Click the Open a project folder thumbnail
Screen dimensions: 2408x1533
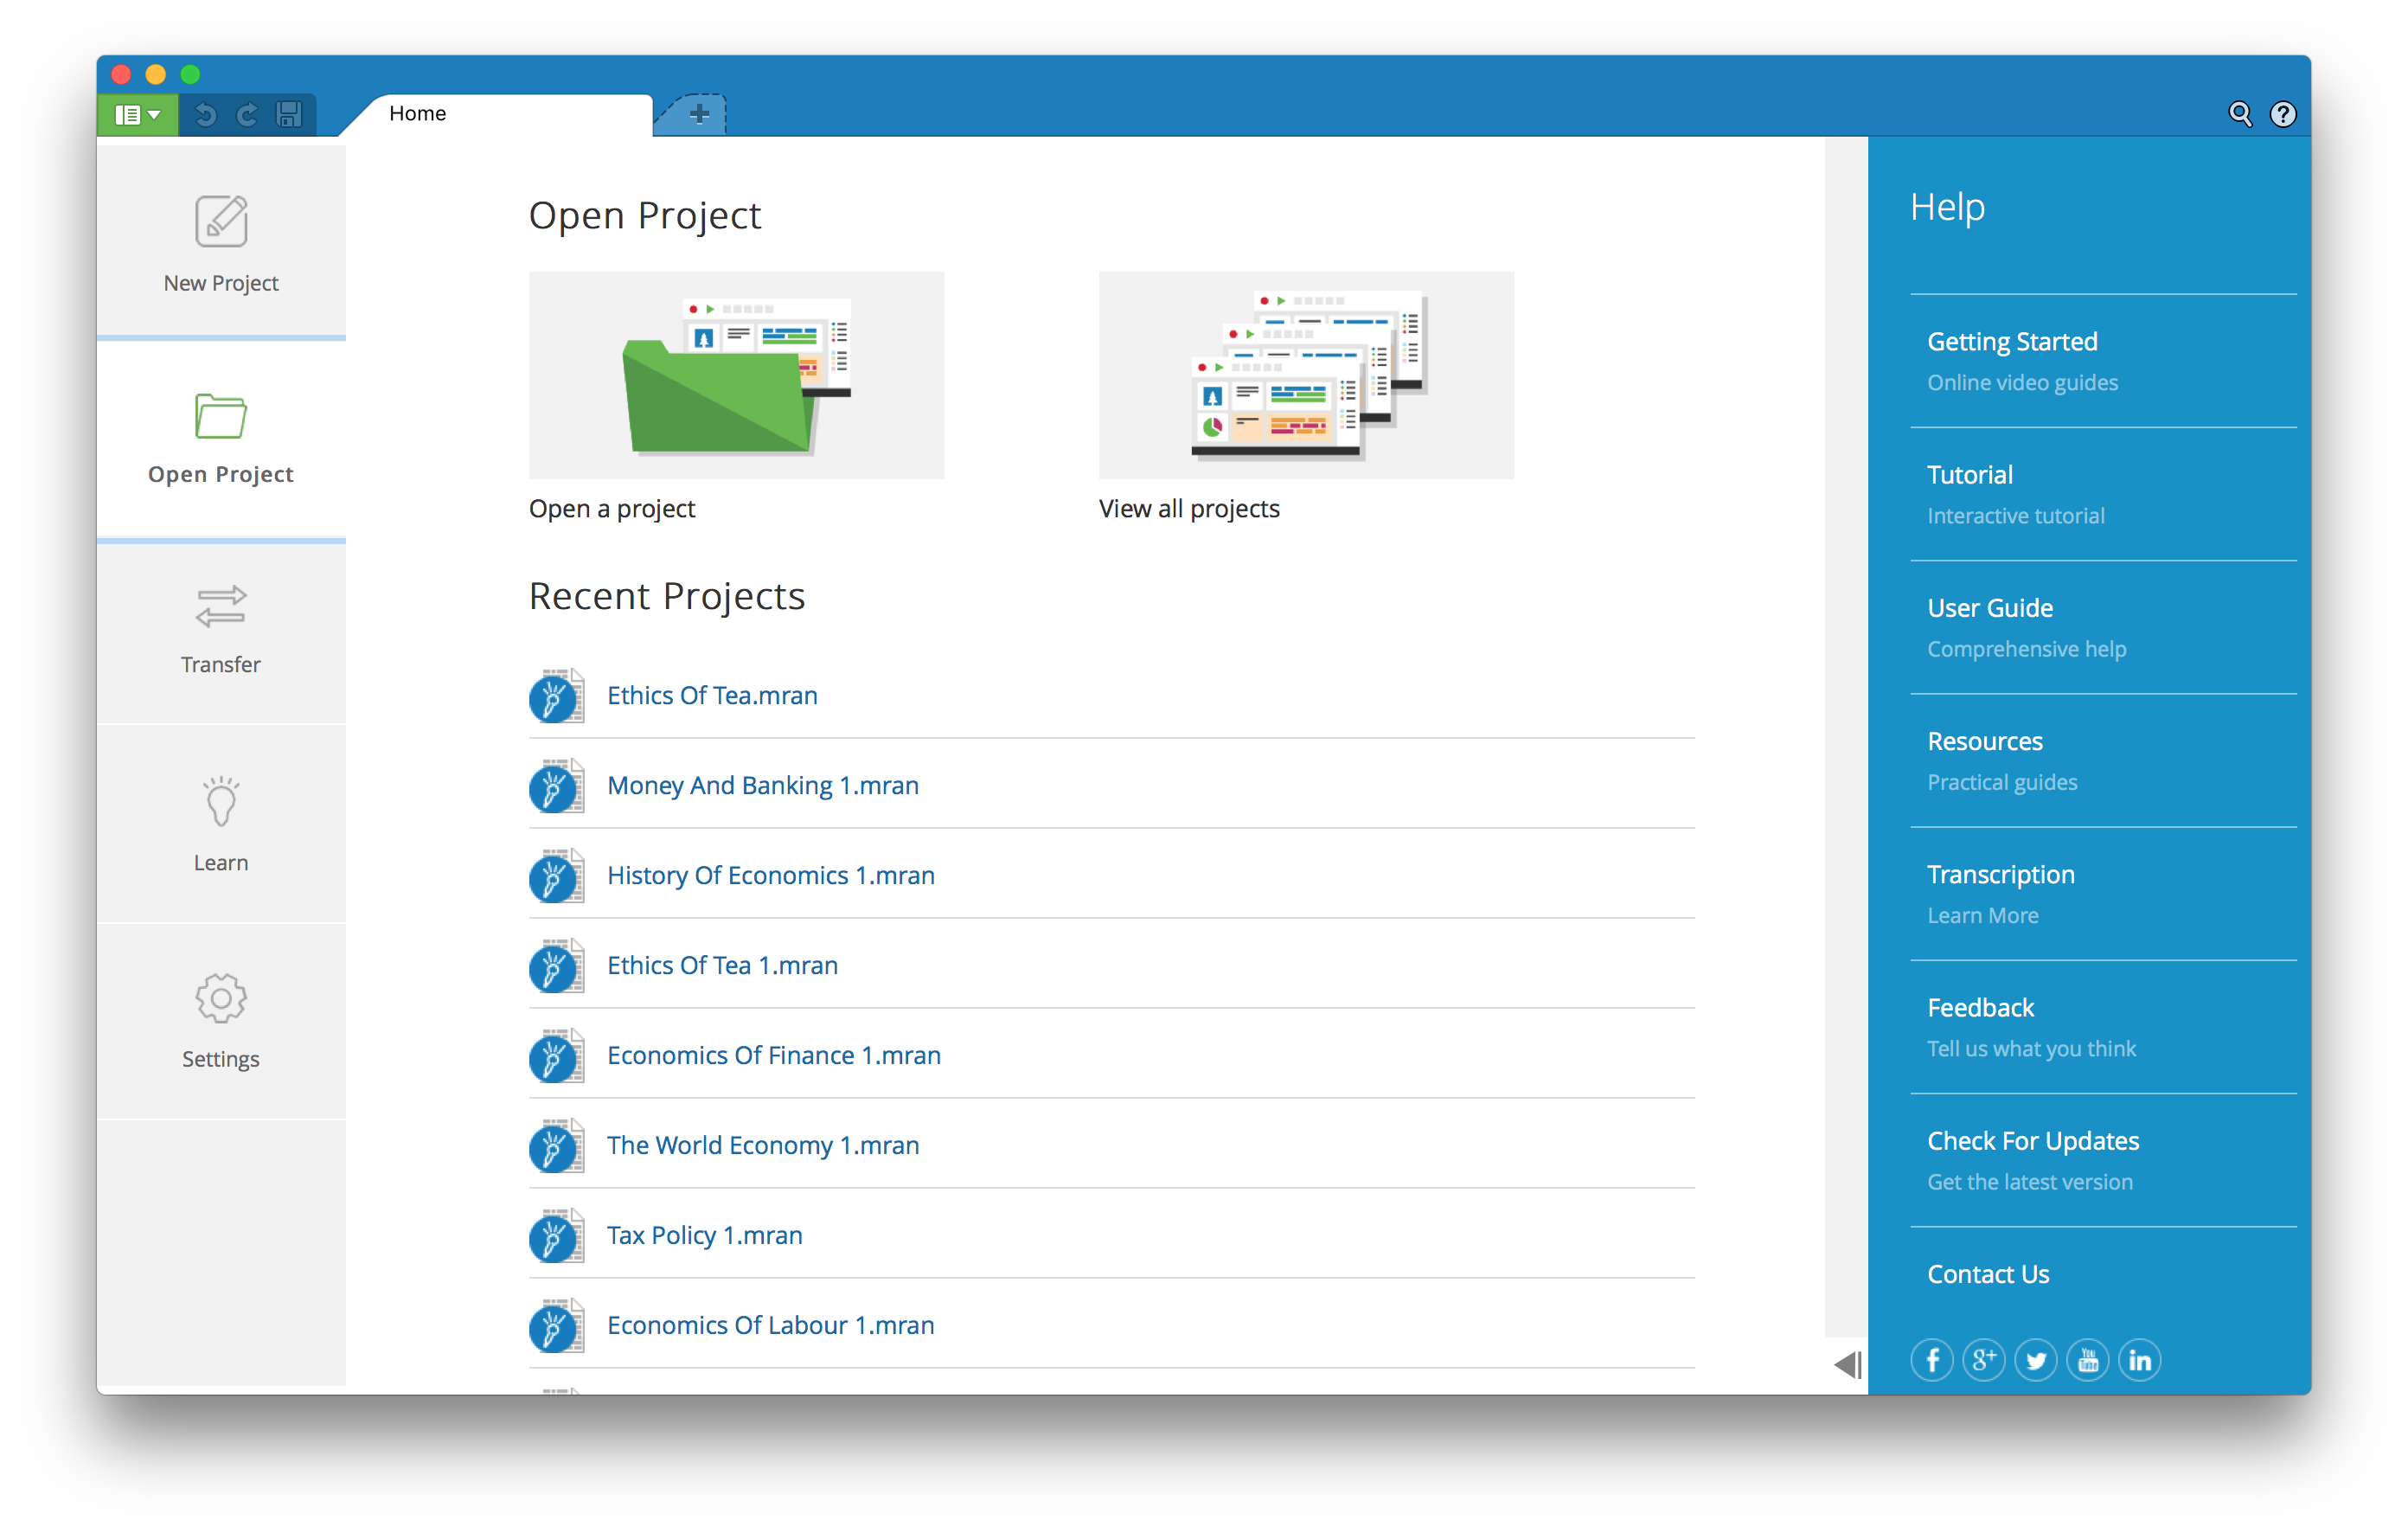click(736, 375)
